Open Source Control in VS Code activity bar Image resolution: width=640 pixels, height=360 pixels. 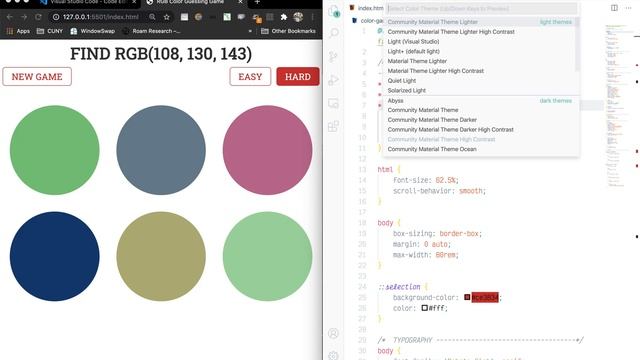tap(333, 56)
